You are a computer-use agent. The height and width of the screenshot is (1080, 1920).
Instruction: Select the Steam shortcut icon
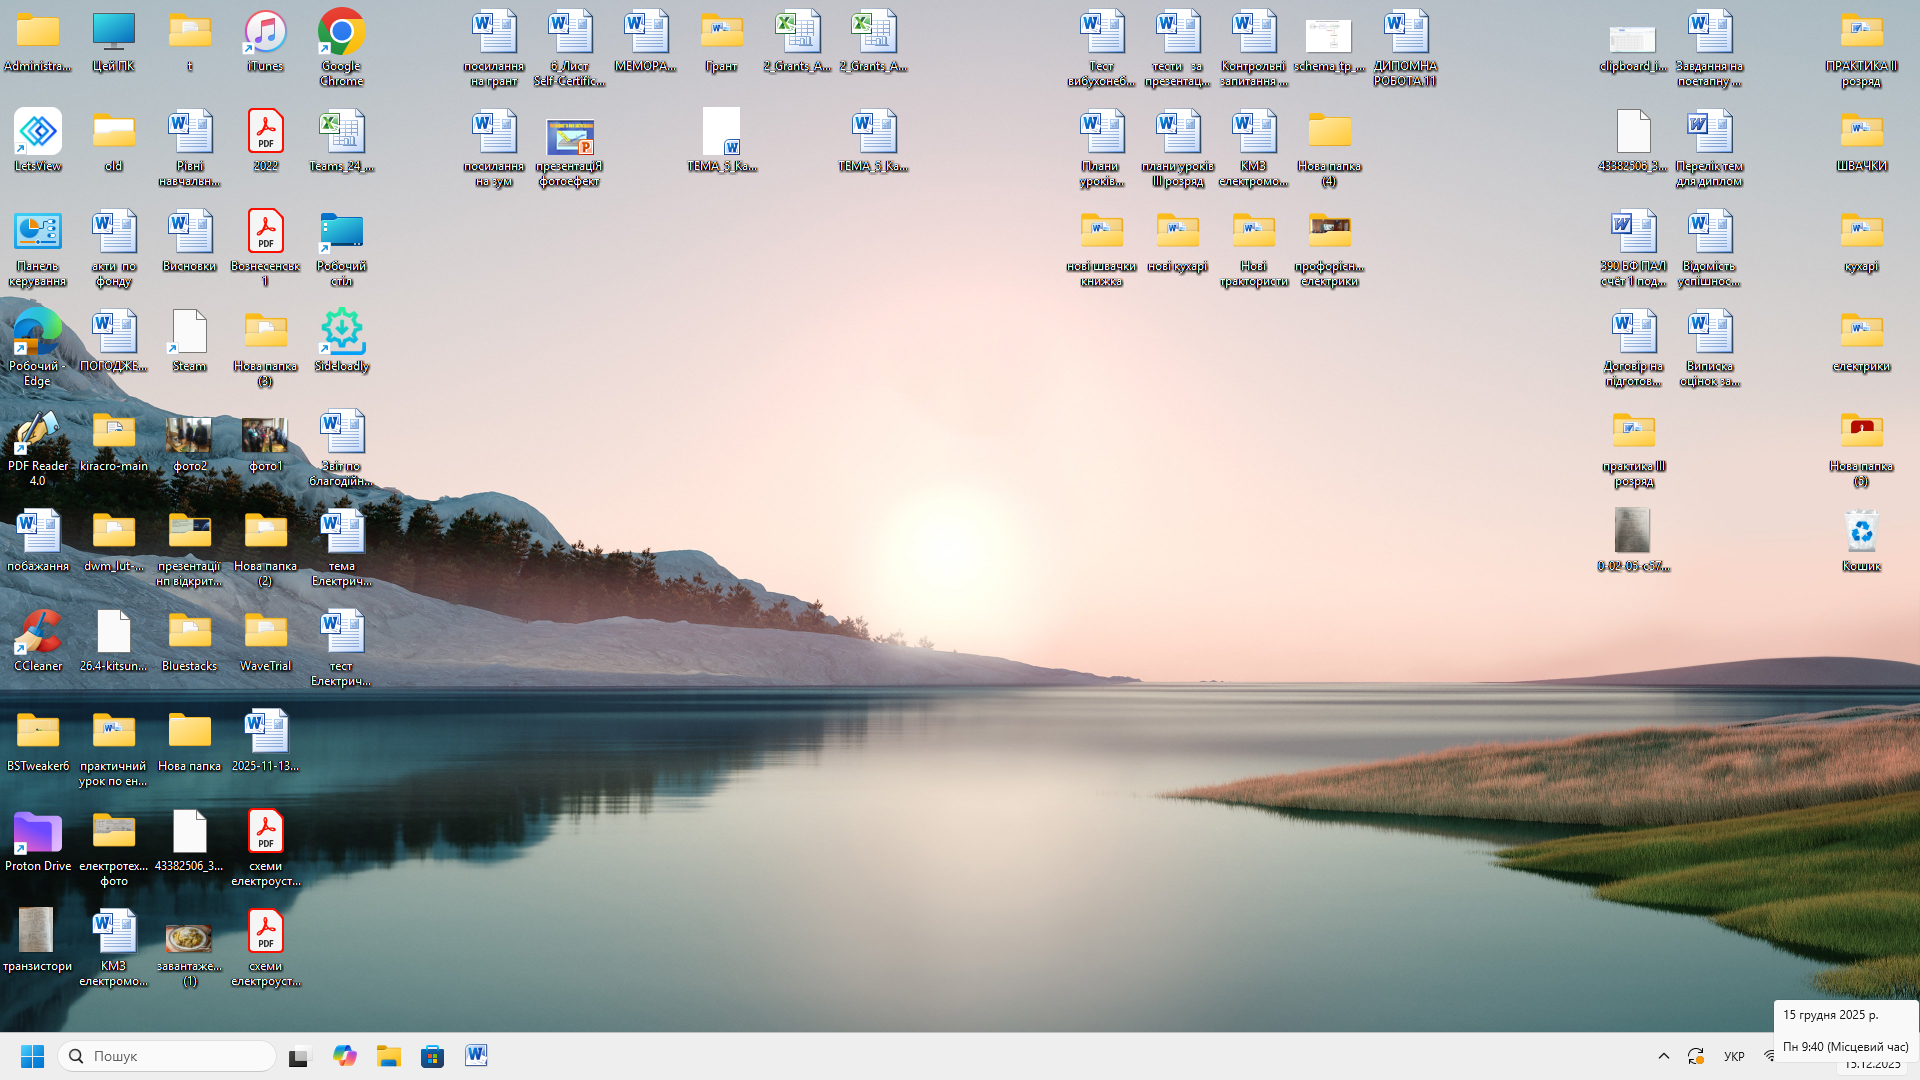click(189, 342)
